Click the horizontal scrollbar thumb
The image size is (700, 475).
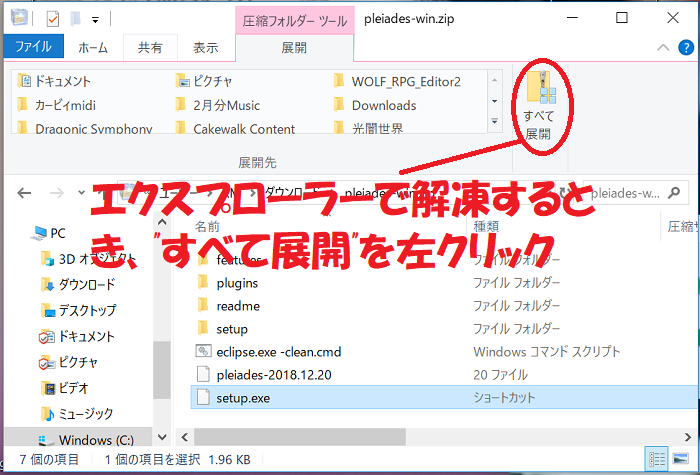click(300, 437)
